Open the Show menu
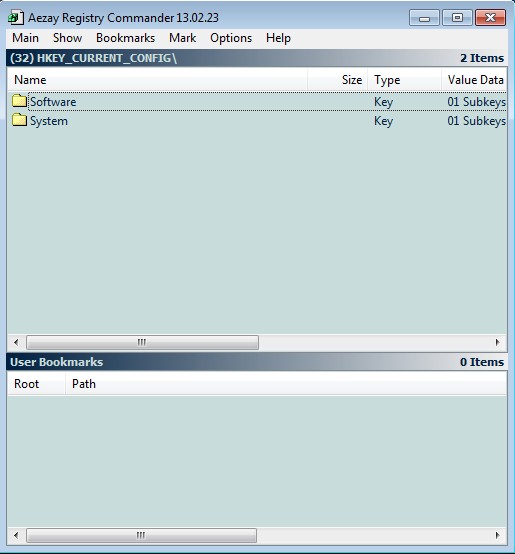 point(67,38)
